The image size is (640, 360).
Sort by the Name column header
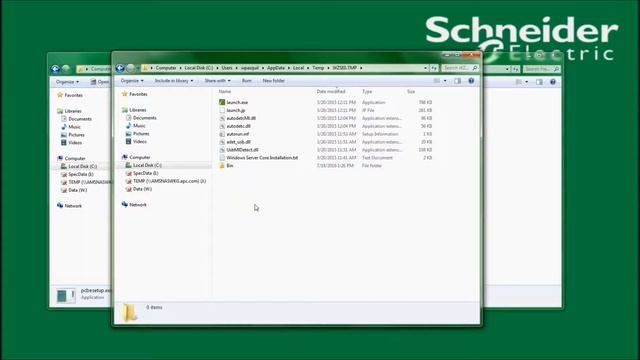tap(225, 92)
